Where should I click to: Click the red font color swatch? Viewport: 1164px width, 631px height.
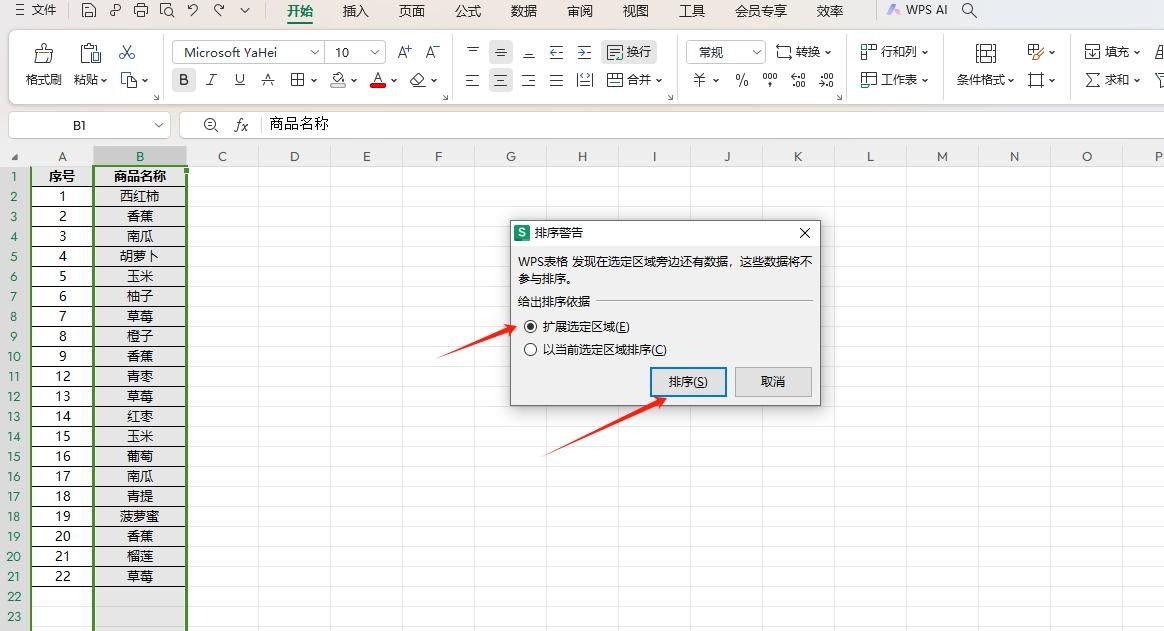point(377,80)
